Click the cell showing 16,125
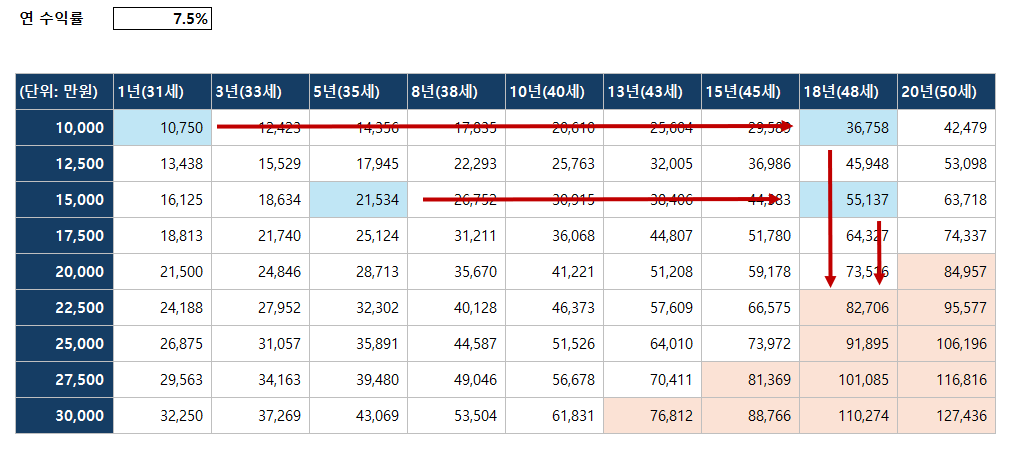 pos(162,200)
